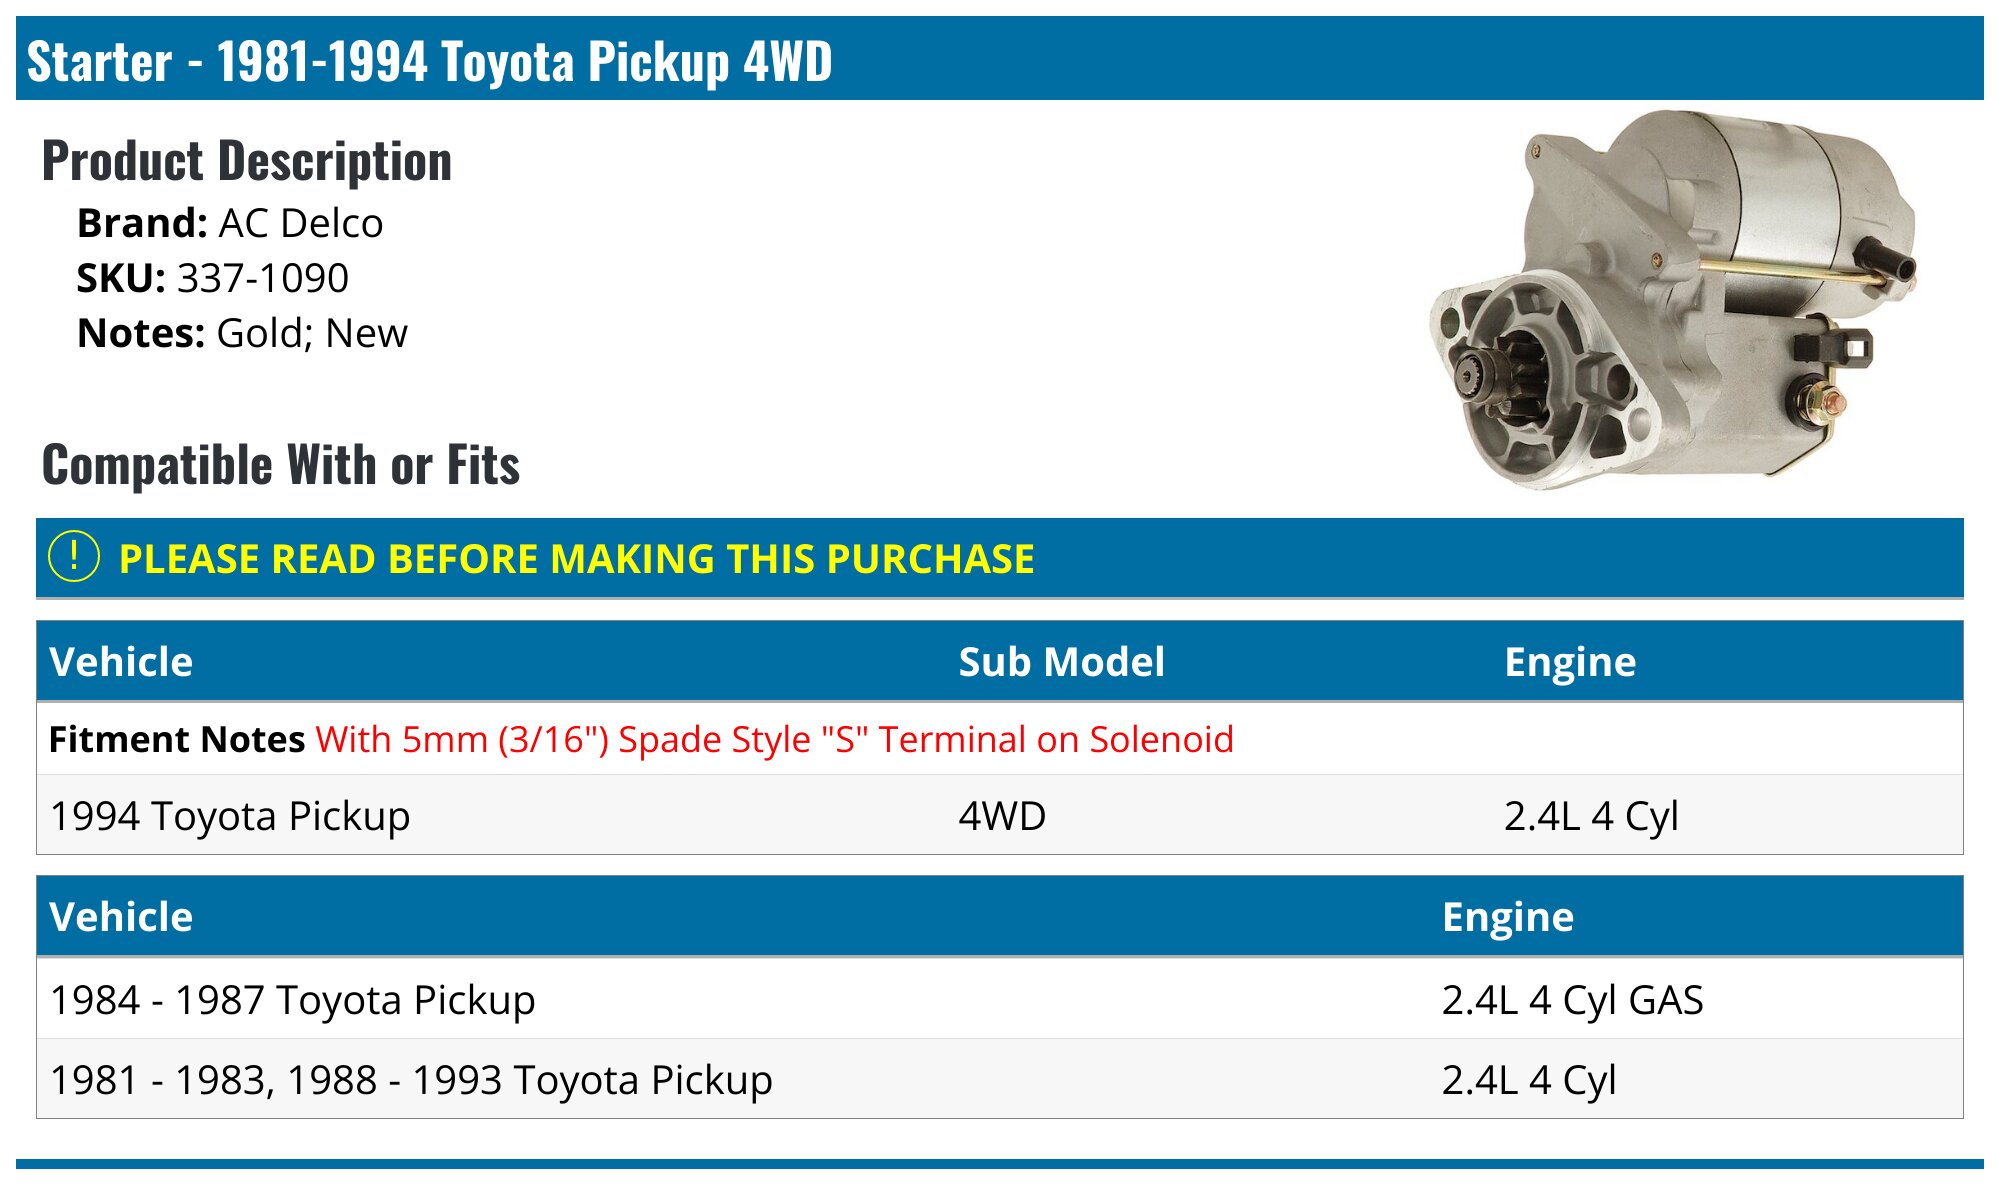Click the '4WD' sub model cell

click(x=1002, y=816)
